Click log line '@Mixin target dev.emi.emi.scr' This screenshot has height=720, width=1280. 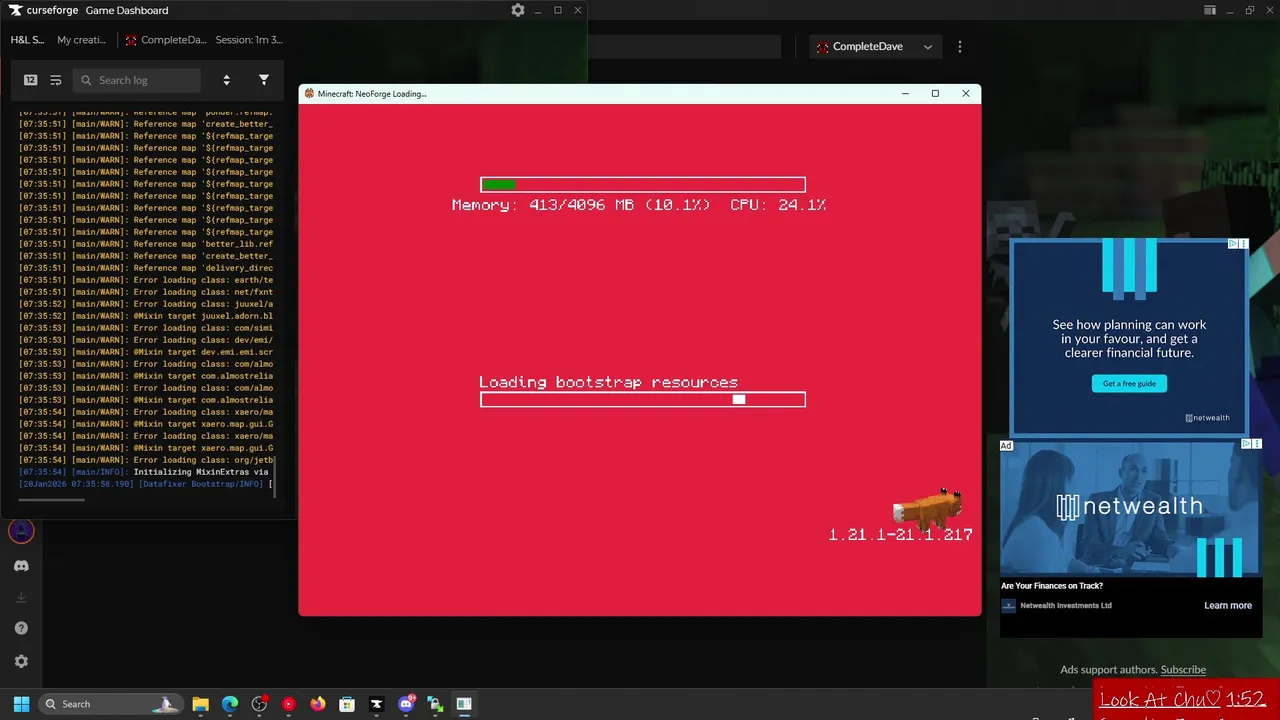[x=146, y=352]
